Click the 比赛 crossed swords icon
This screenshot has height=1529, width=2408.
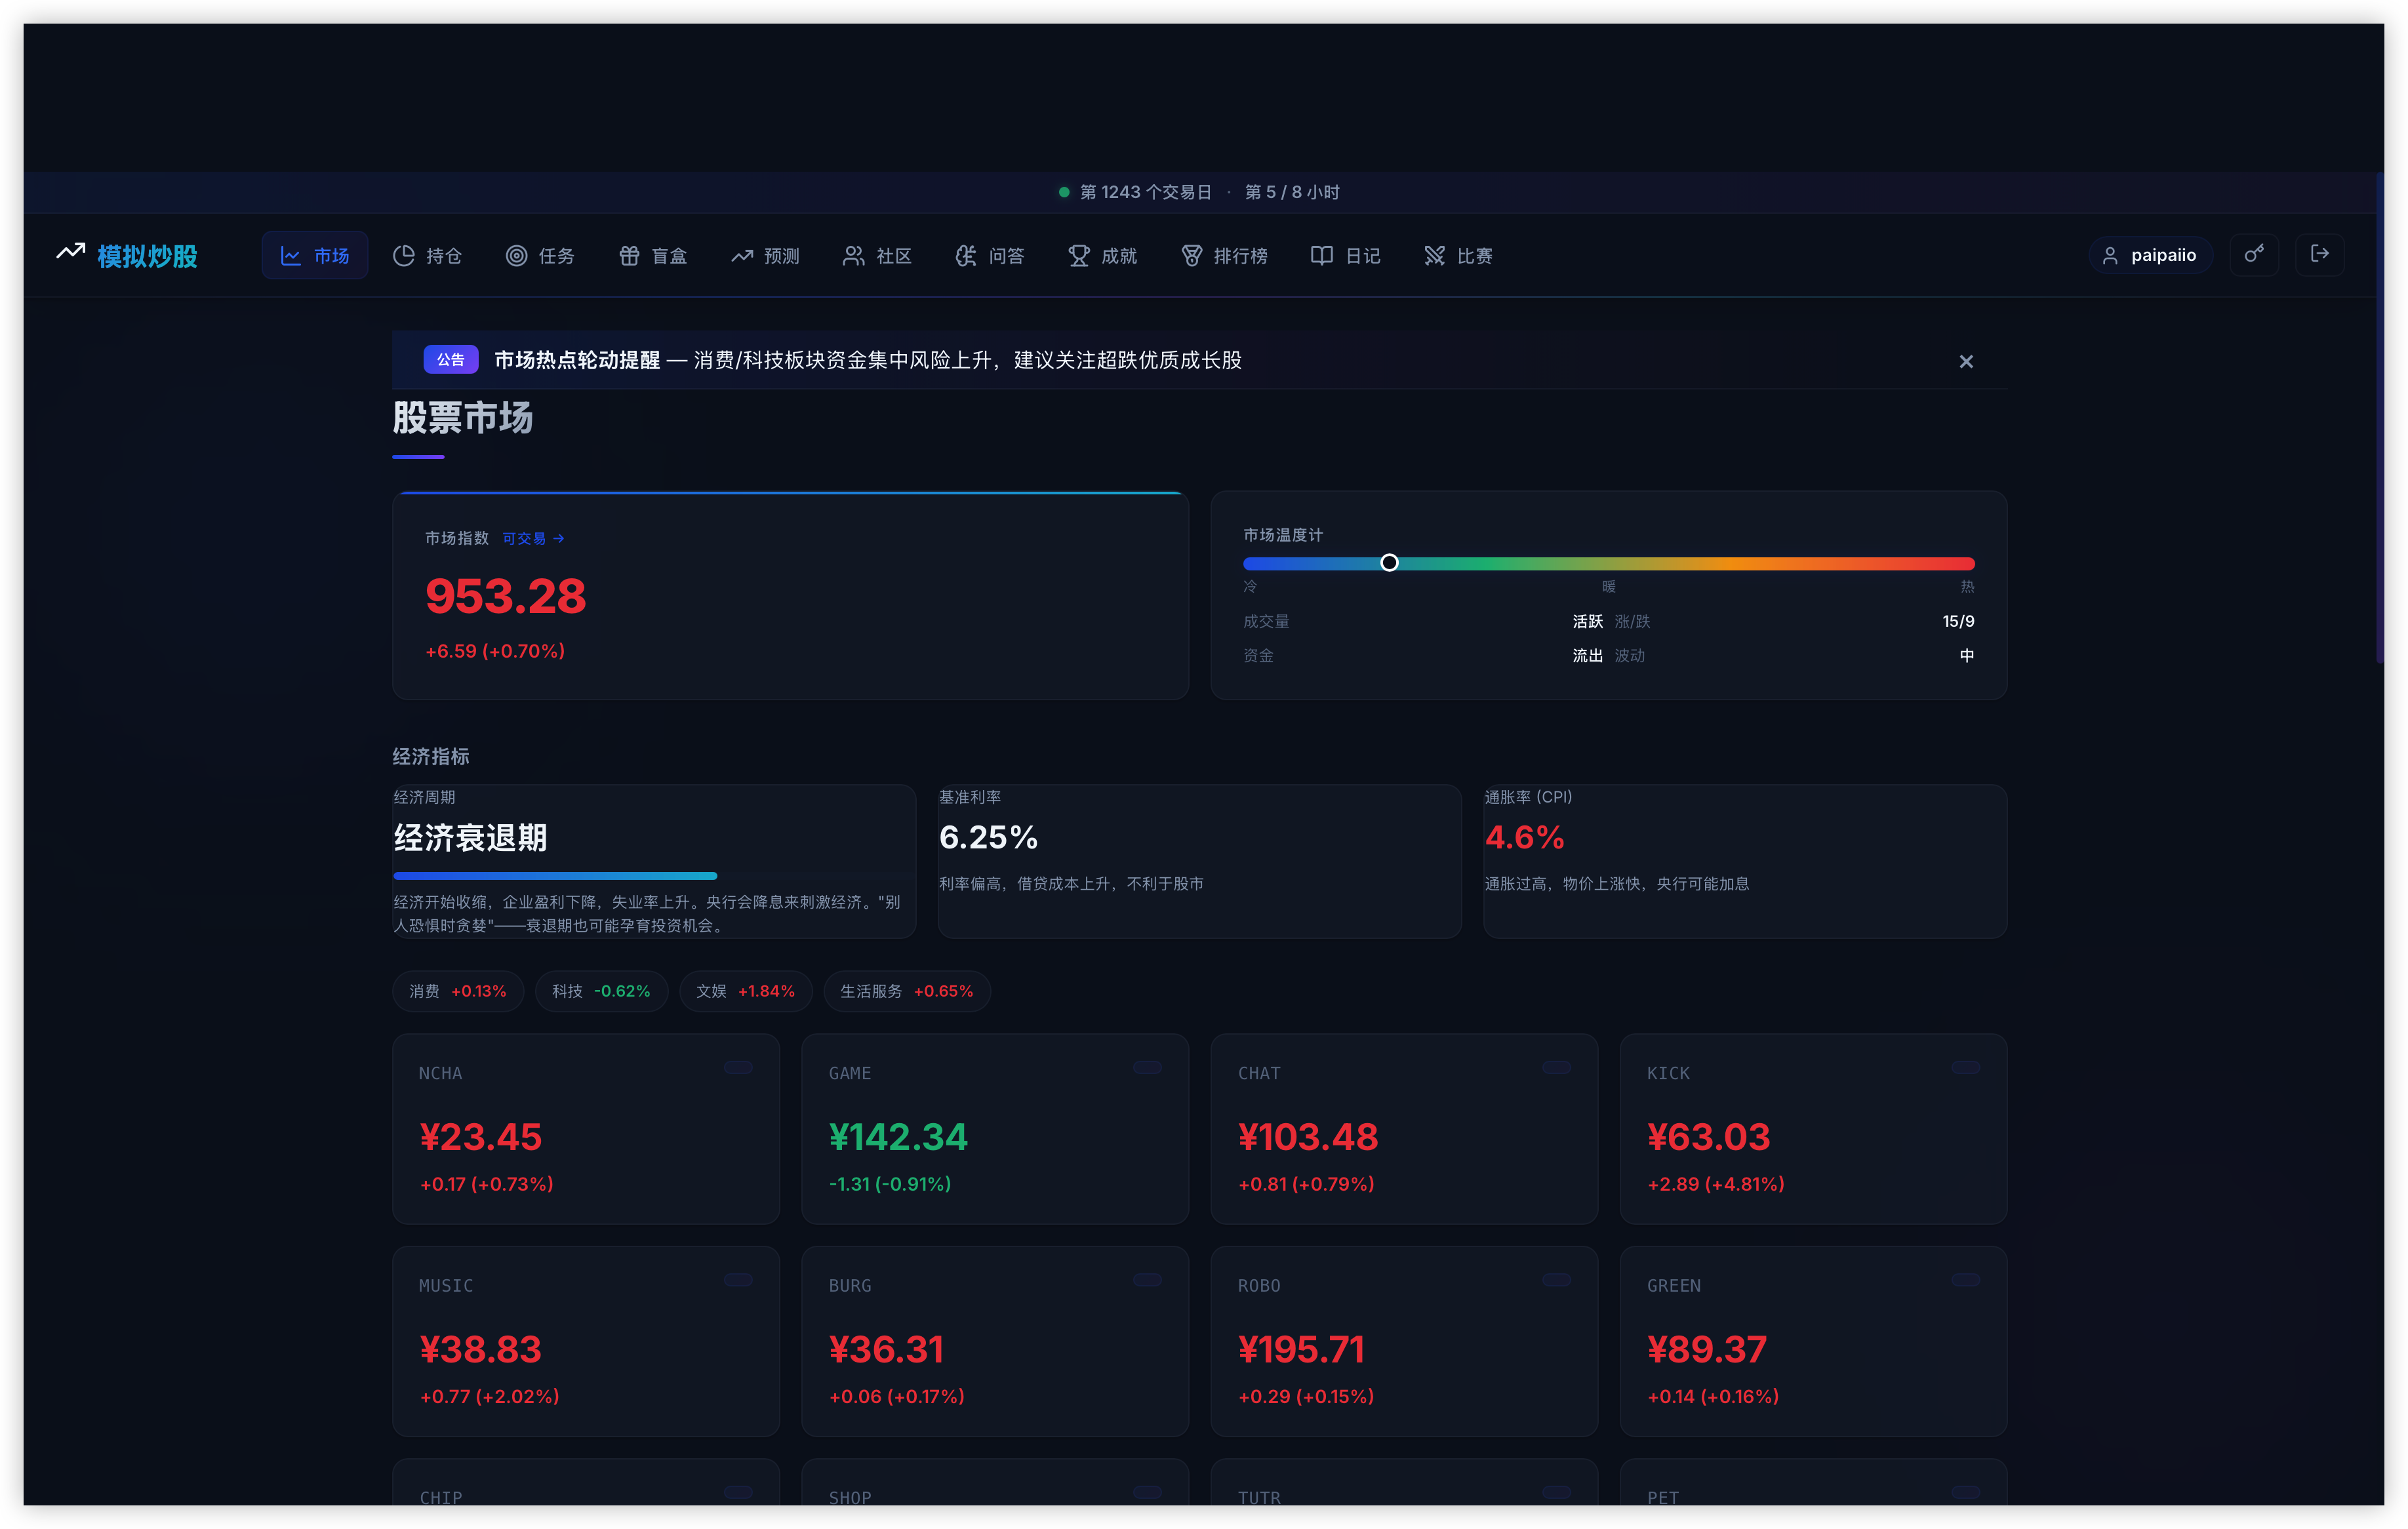pyautogui.click(x=1434, y=256)
